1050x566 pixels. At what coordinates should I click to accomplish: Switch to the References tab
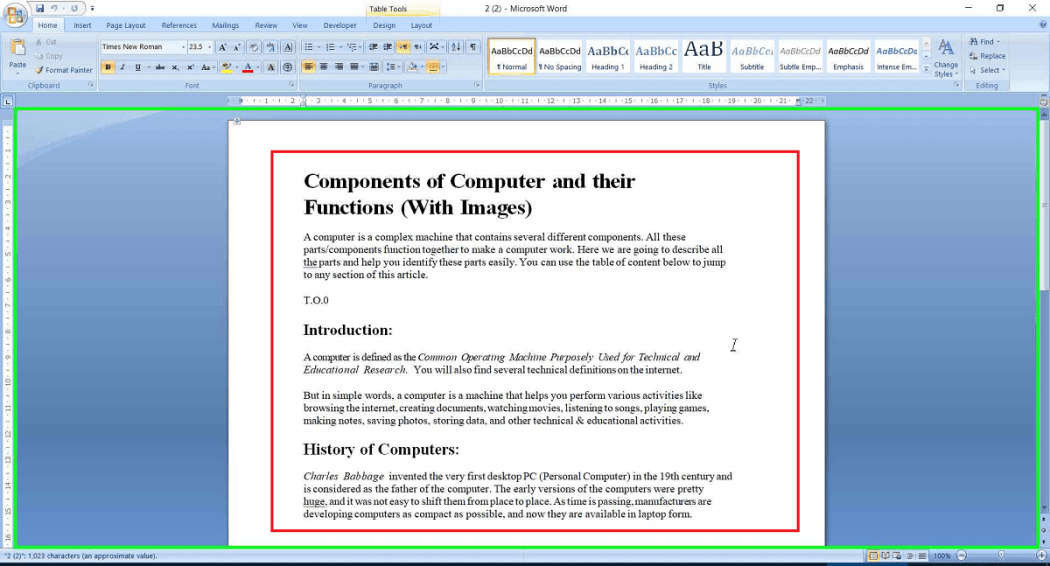179,25
